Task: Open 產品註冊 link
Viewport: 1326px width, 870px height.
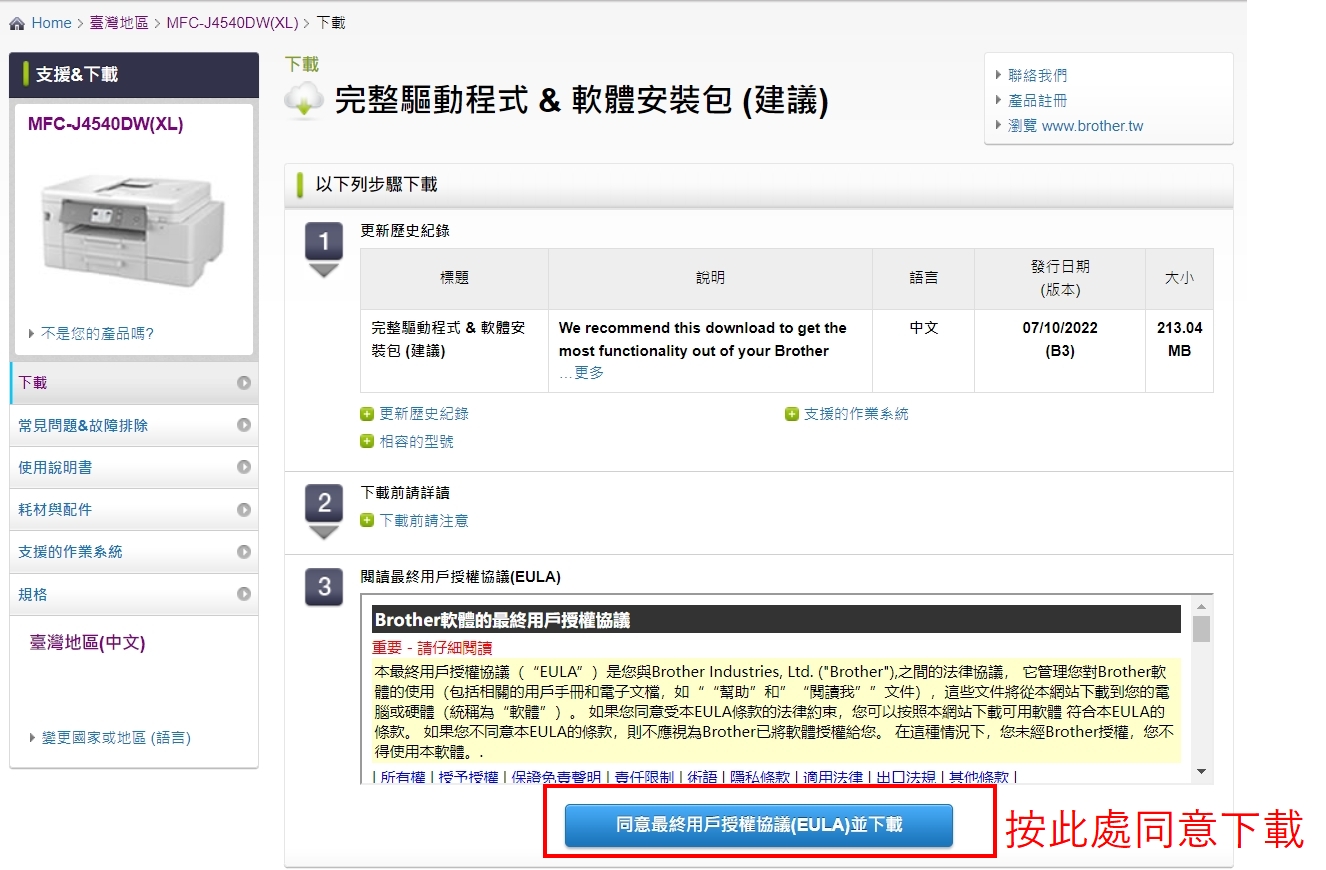Action: tap(1037, 100)
